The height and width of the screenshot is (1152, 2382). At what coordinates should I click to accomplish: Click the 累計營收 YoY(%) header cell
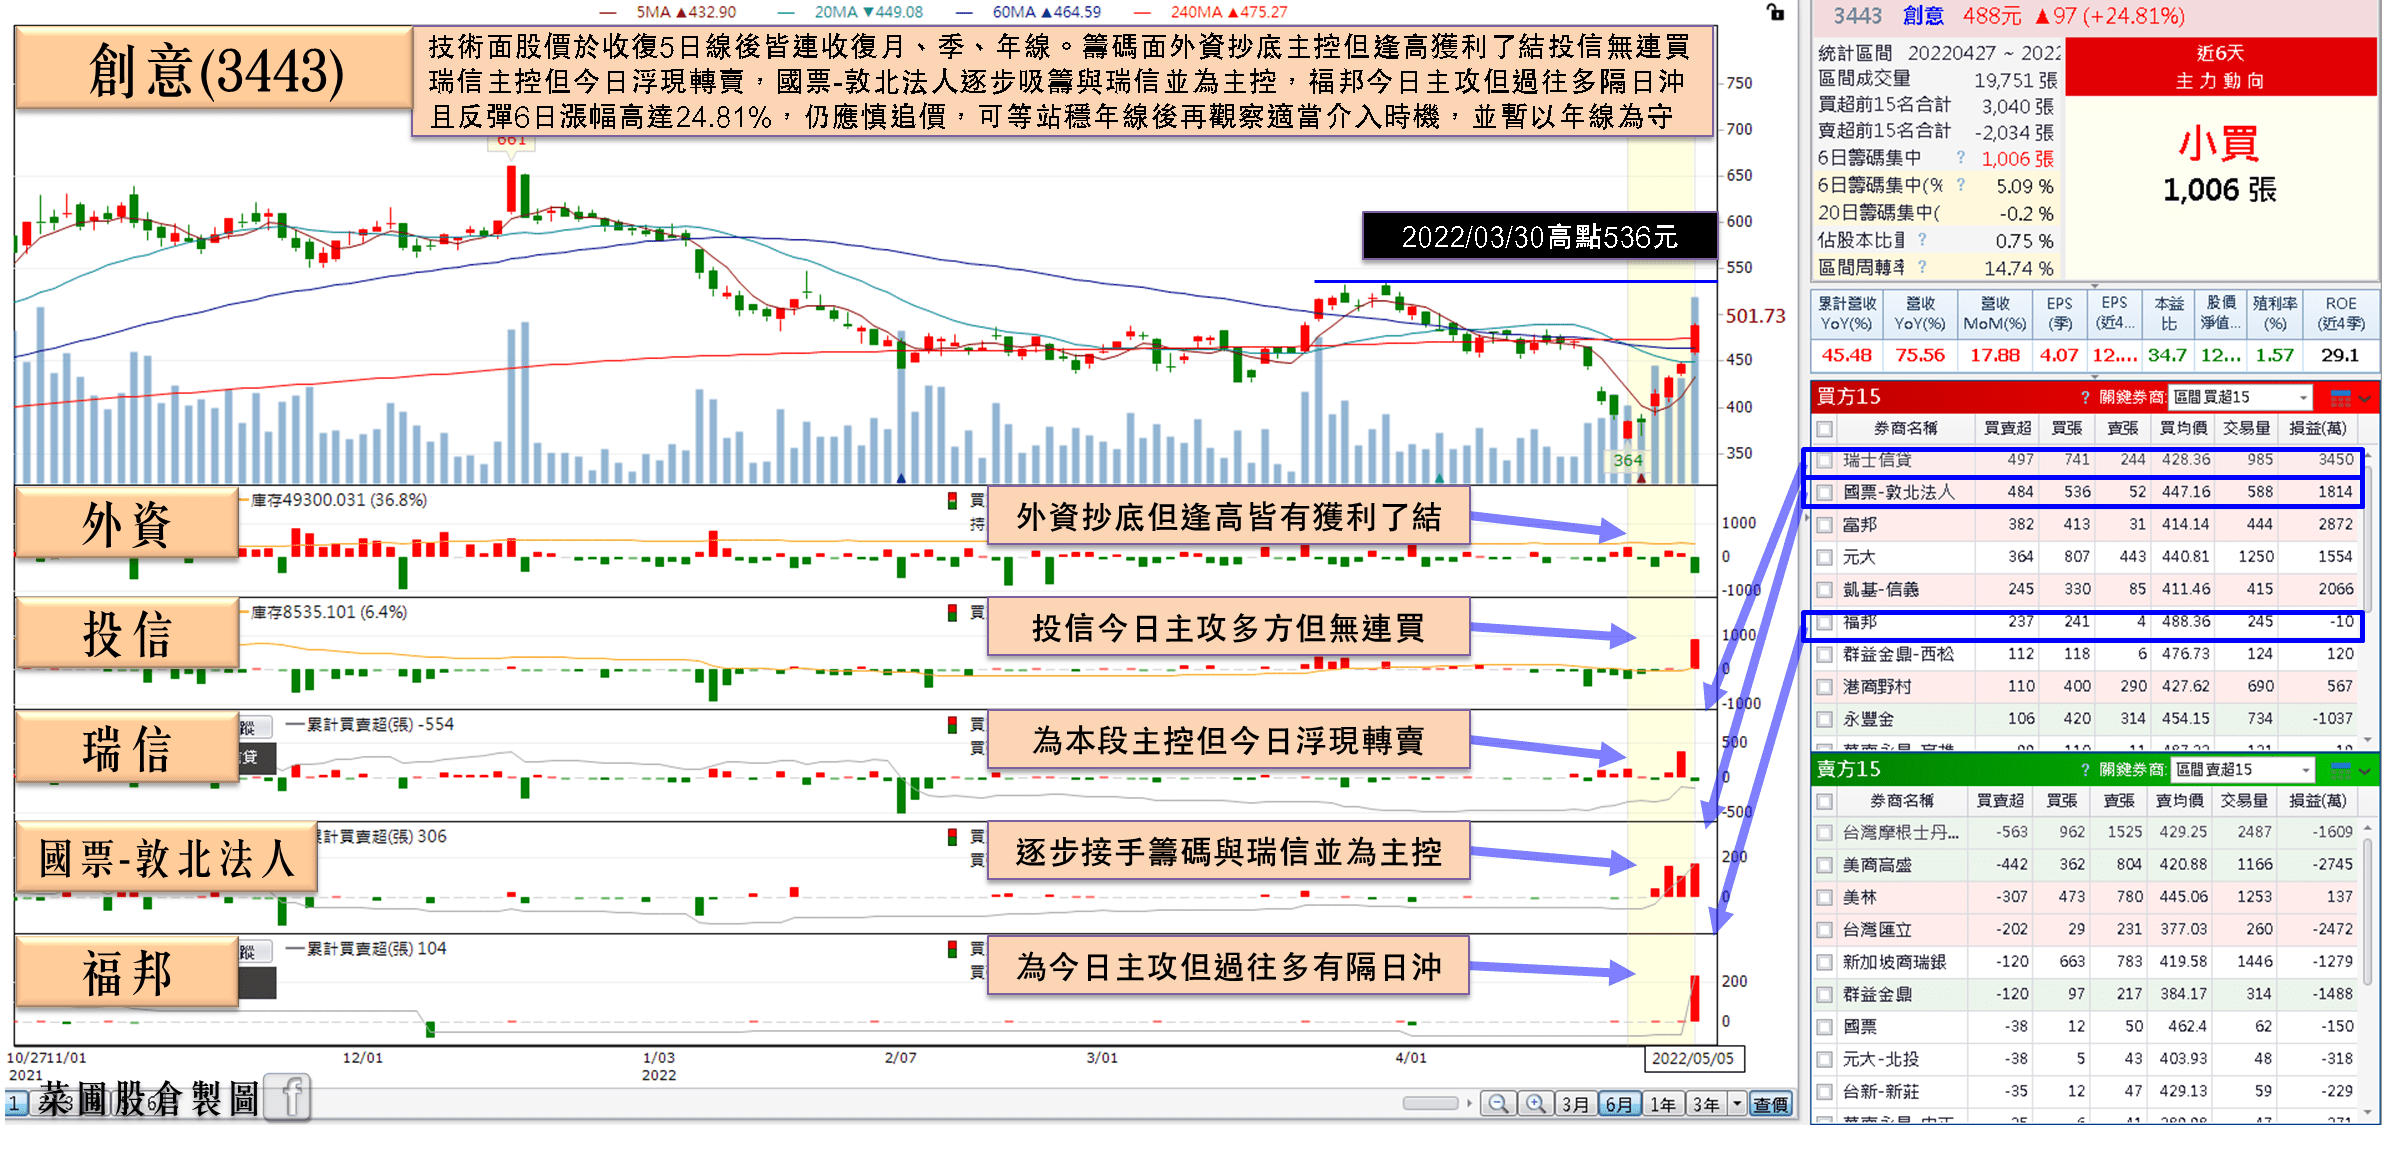1846,313
